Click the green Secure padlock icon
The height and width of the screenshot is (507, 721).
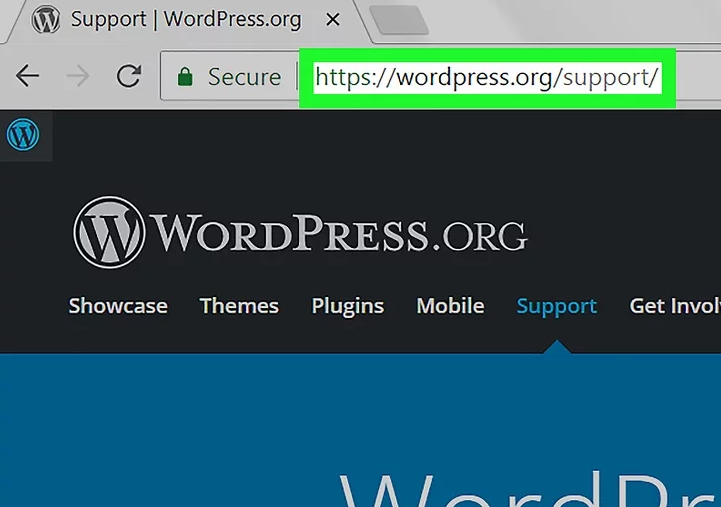[185, 77]
